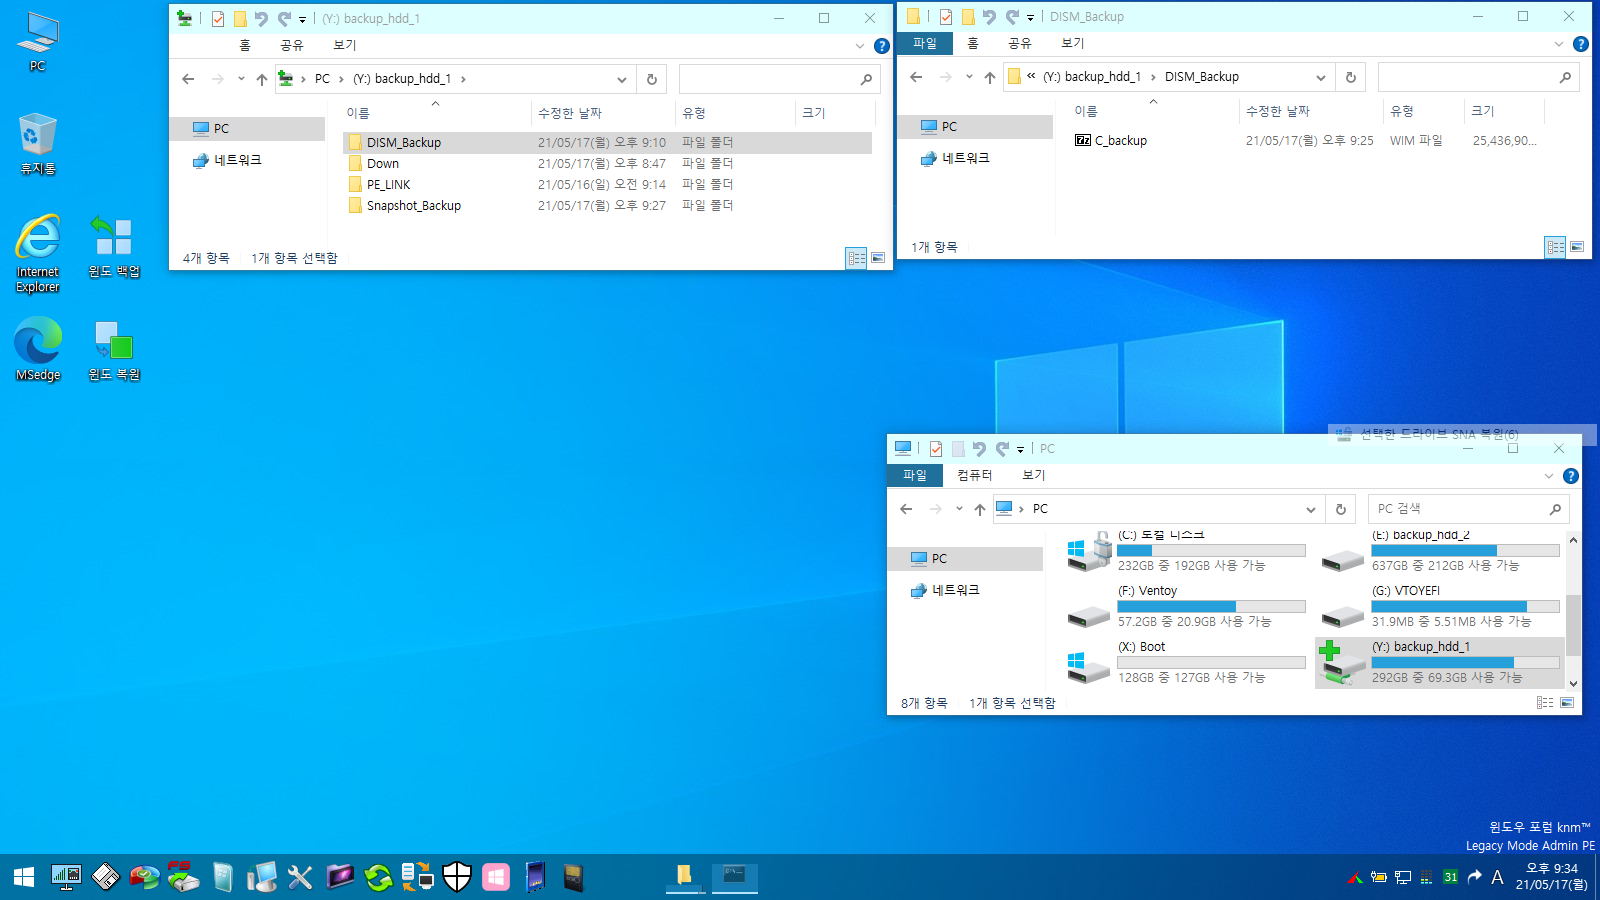Open quick access toolbar dropdown in DISM_Backup window
Screen dimensions: 1600x900
click(1030, 17)
